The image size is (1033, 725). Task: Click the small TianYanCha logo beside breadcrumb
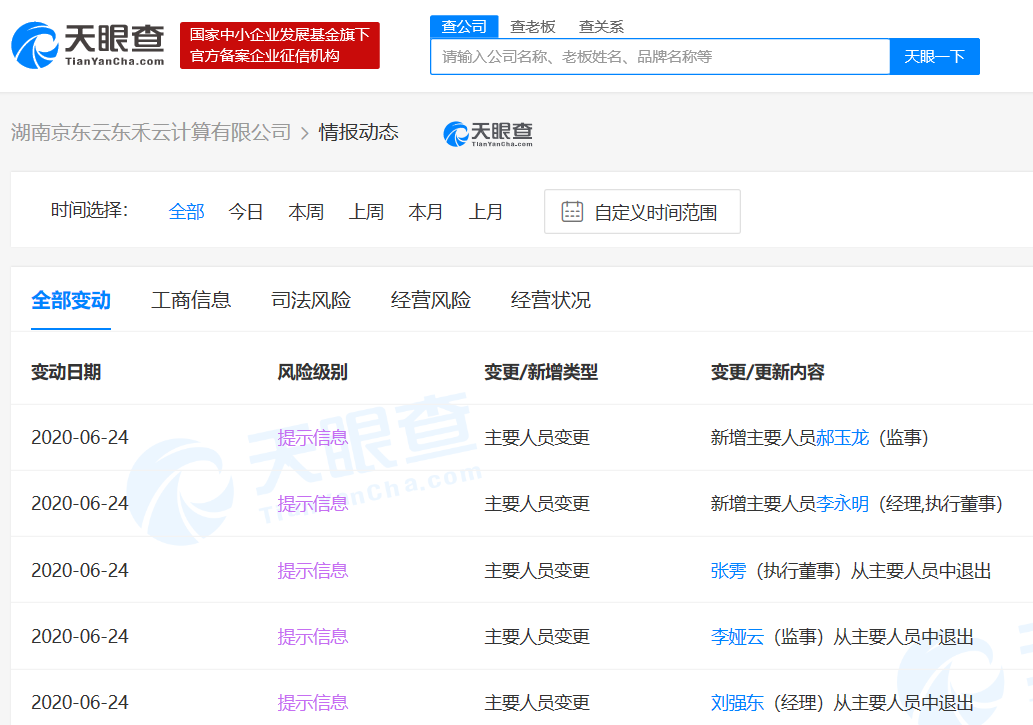point(488,133)
